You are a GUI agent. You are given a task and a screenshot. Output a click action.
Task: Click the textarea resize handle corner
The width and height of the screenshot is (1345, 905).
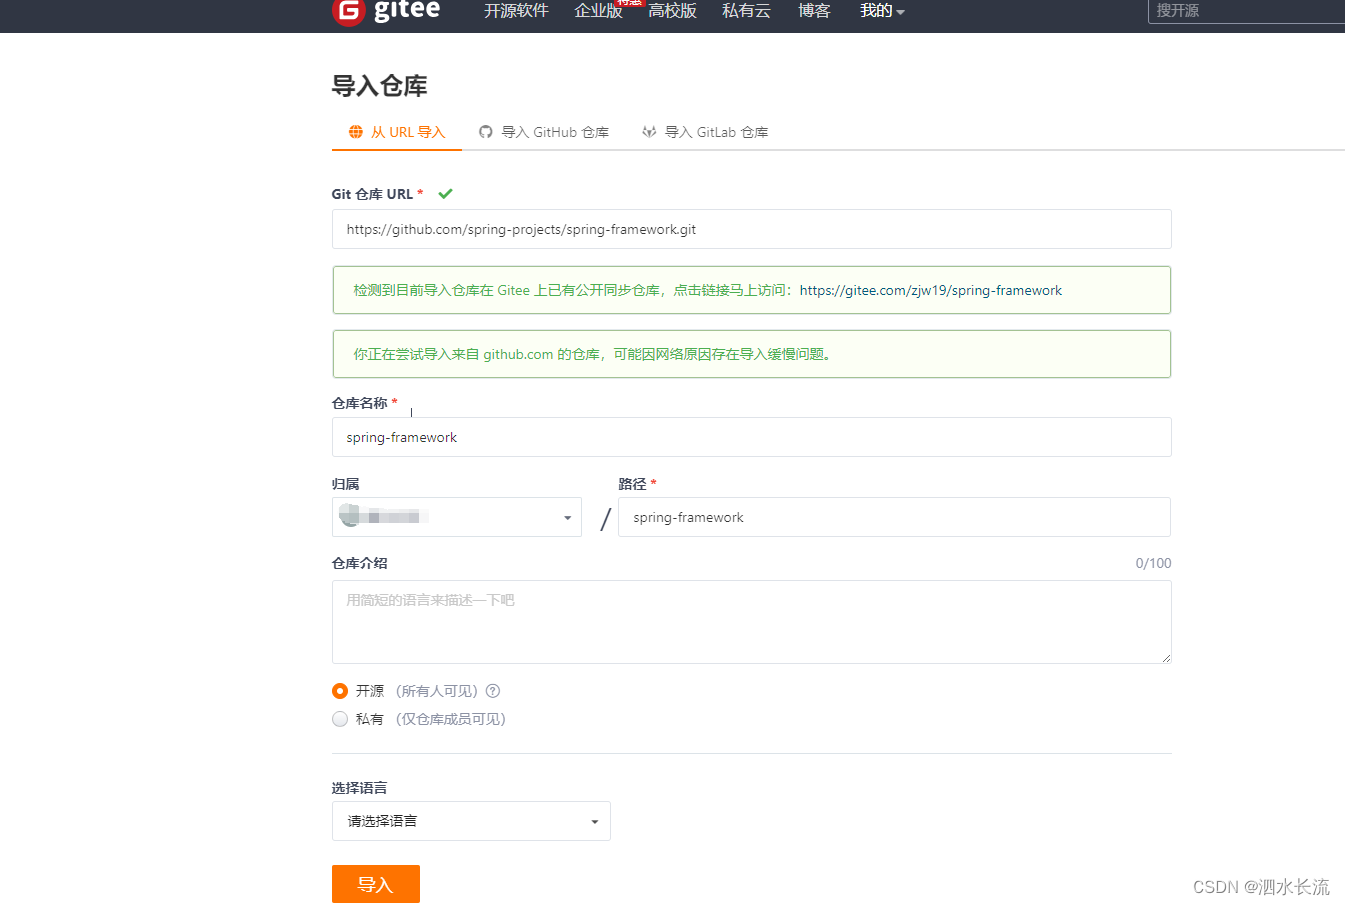coord(1165,658)
